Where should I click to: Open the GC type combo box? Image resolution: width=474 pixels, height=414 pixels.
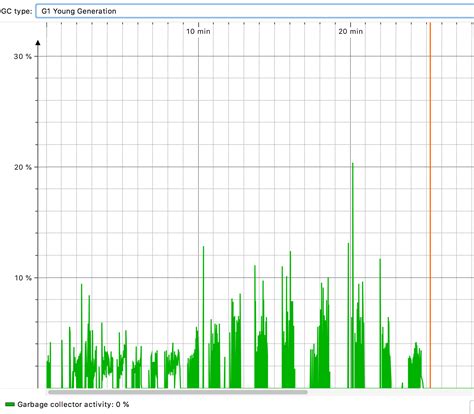tap(255, 11)
